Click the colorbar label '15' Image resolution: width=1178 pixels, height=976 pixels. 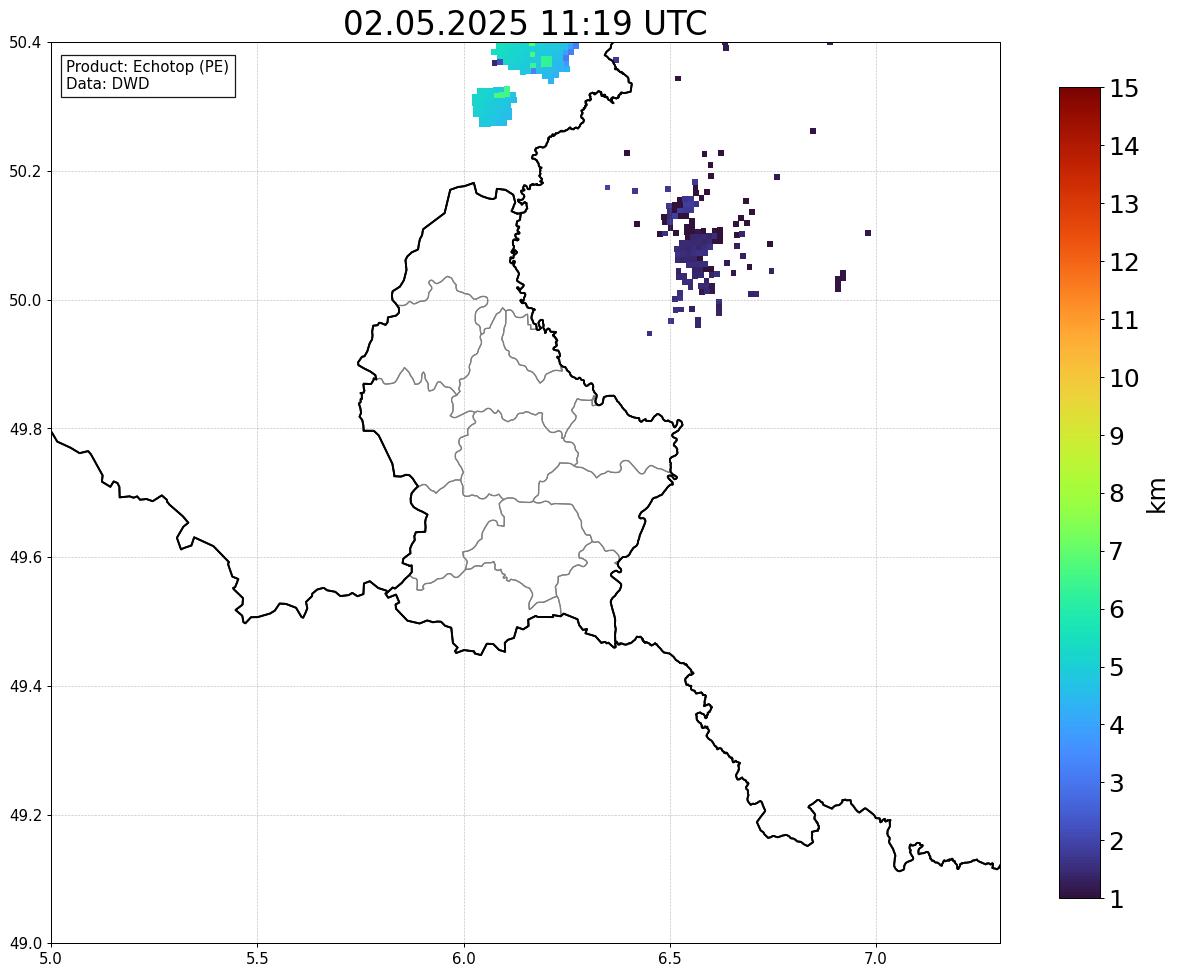click(1124, 89)
